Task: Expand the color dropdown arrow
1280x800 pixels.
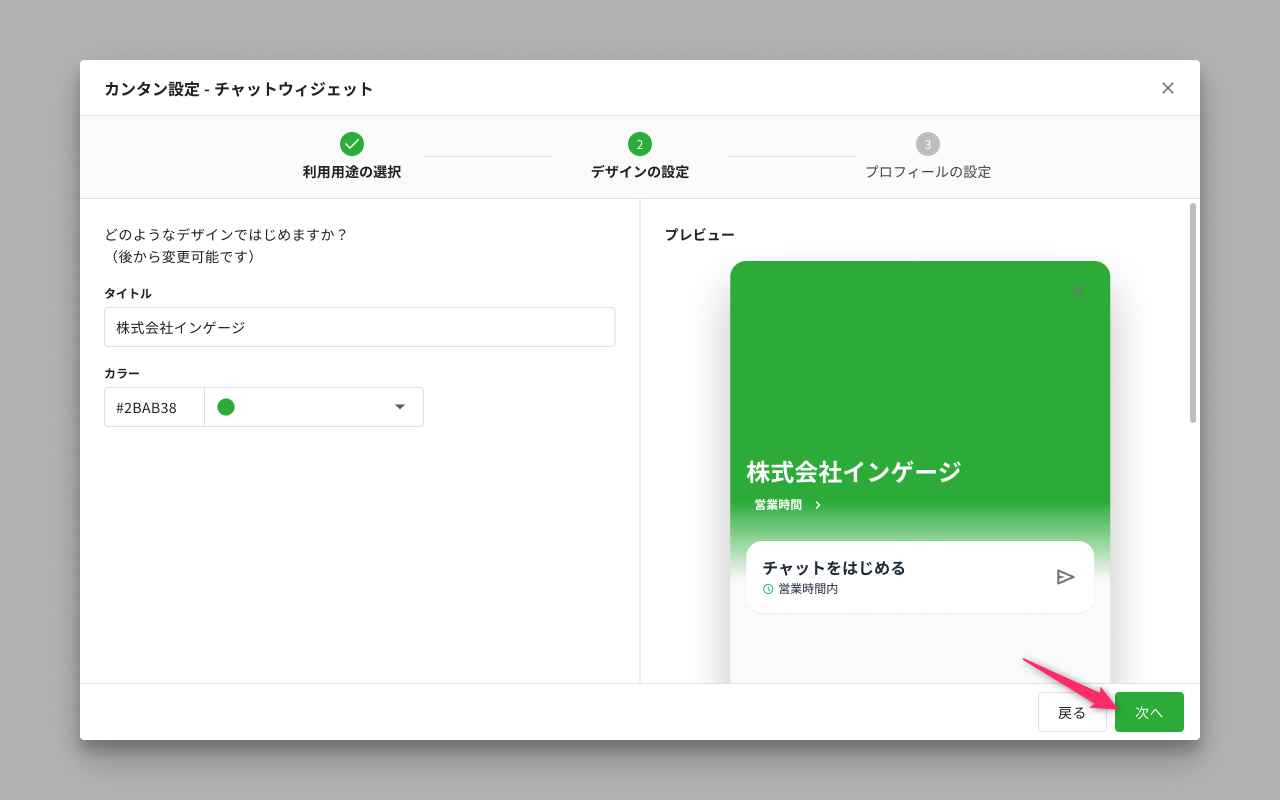Action: (x=400, y=407)
